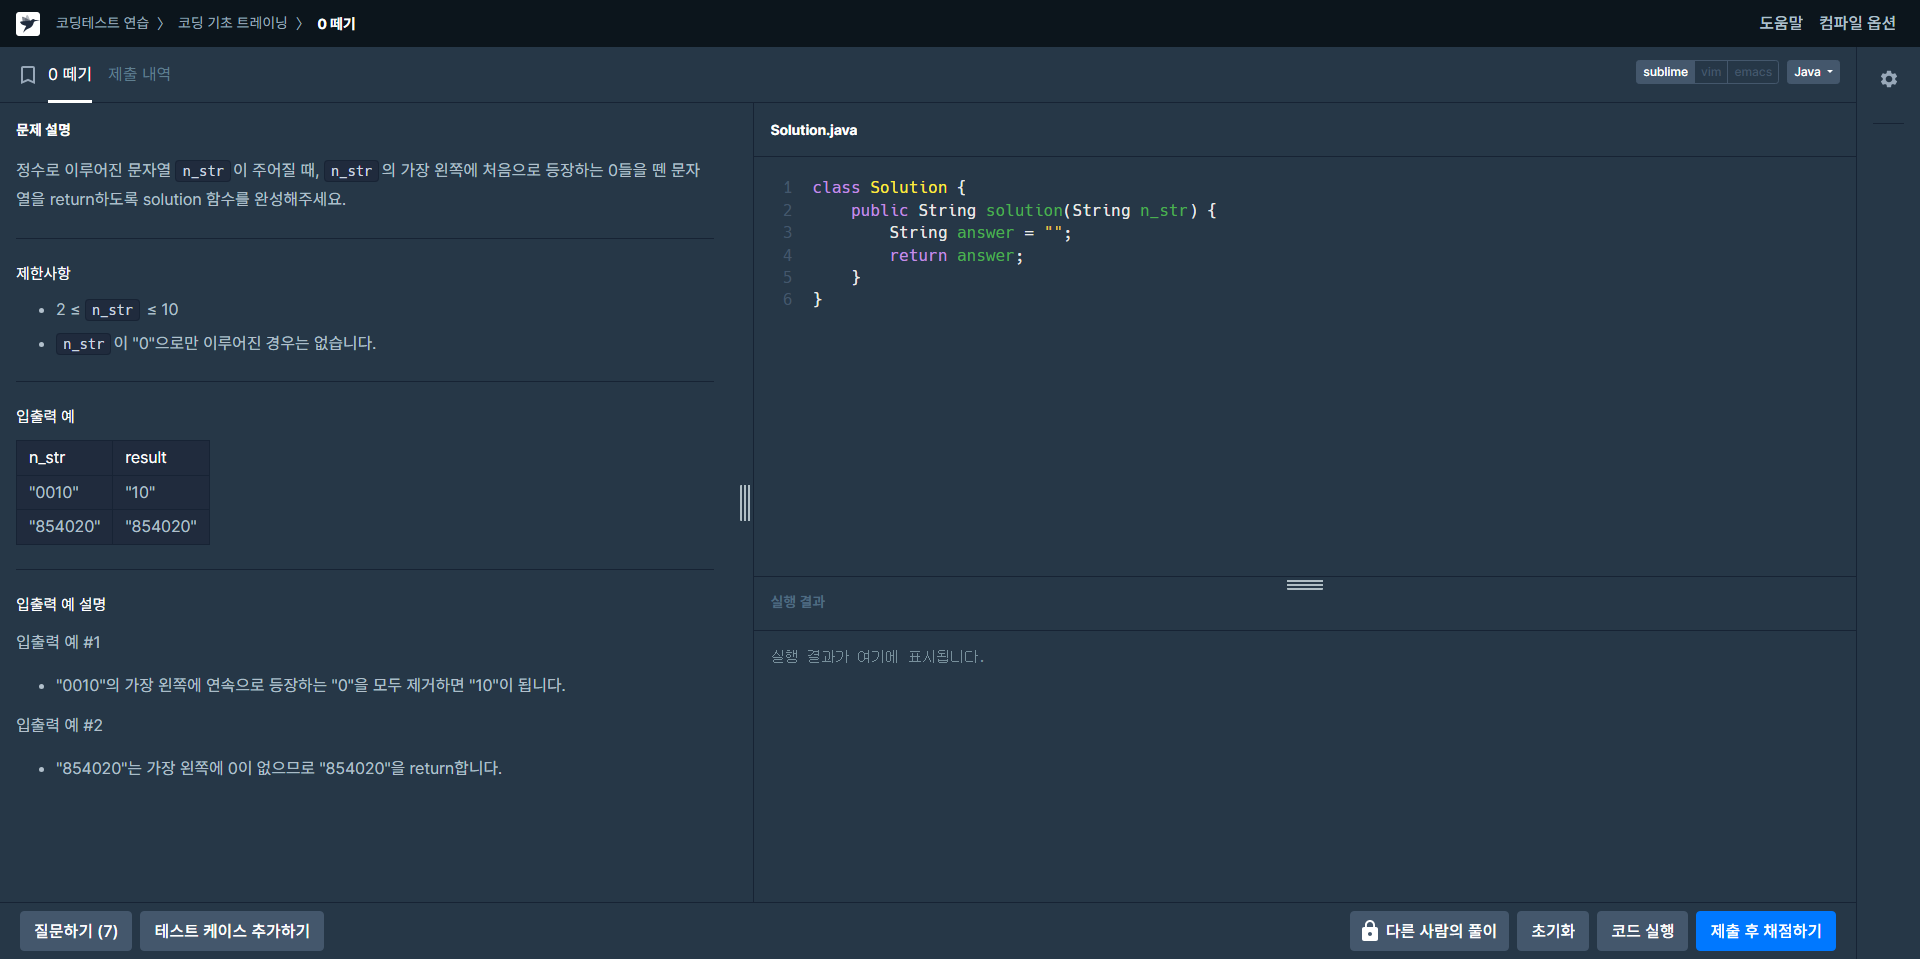Image resolution: width=1920 pixels, height=959 pixels.
Task: Click the 입출력 예 설명 heading
Action: 61,604
